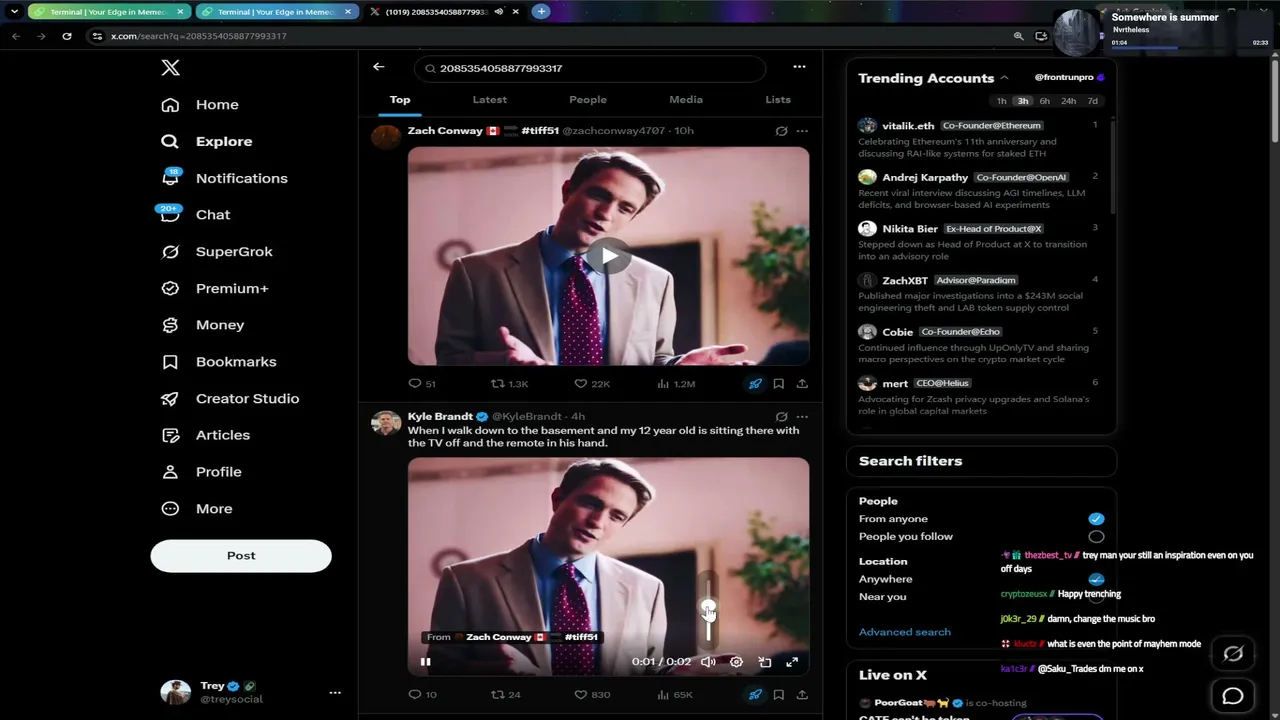Enable picture-in-picture on the video
1280x720 pixels.
764,662
